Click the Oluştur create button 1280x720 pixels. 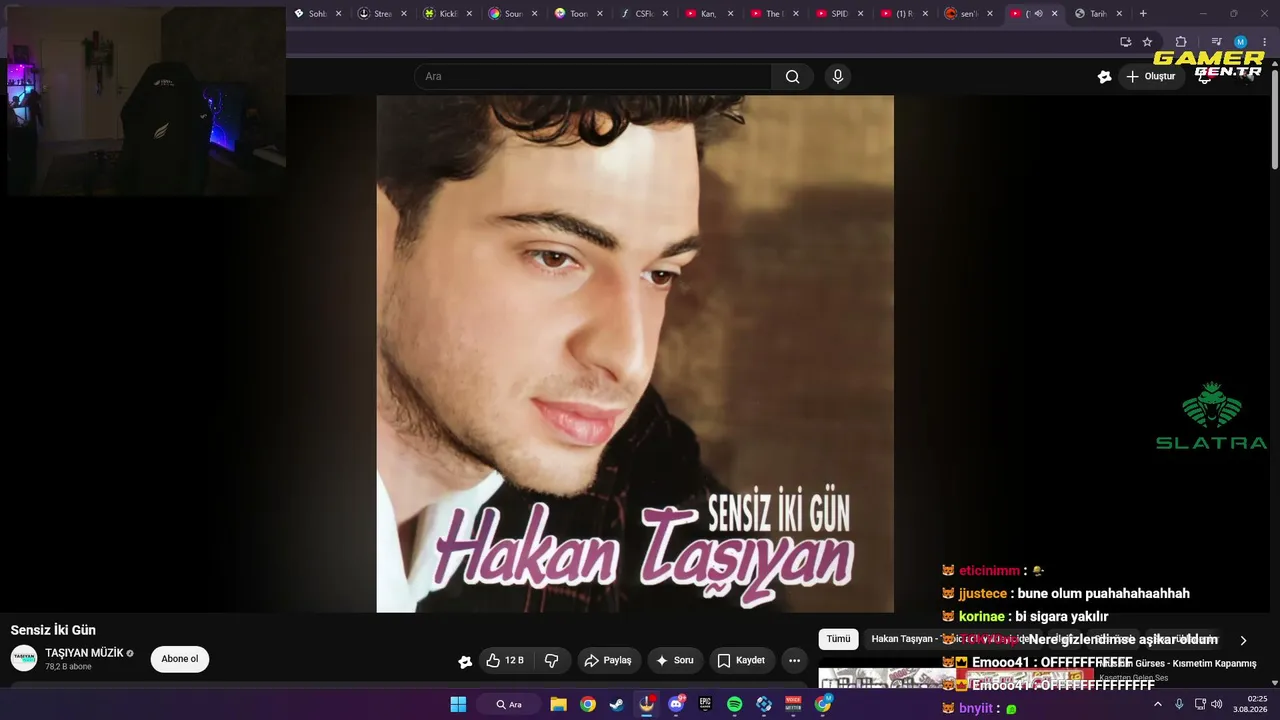point(1151,77)
